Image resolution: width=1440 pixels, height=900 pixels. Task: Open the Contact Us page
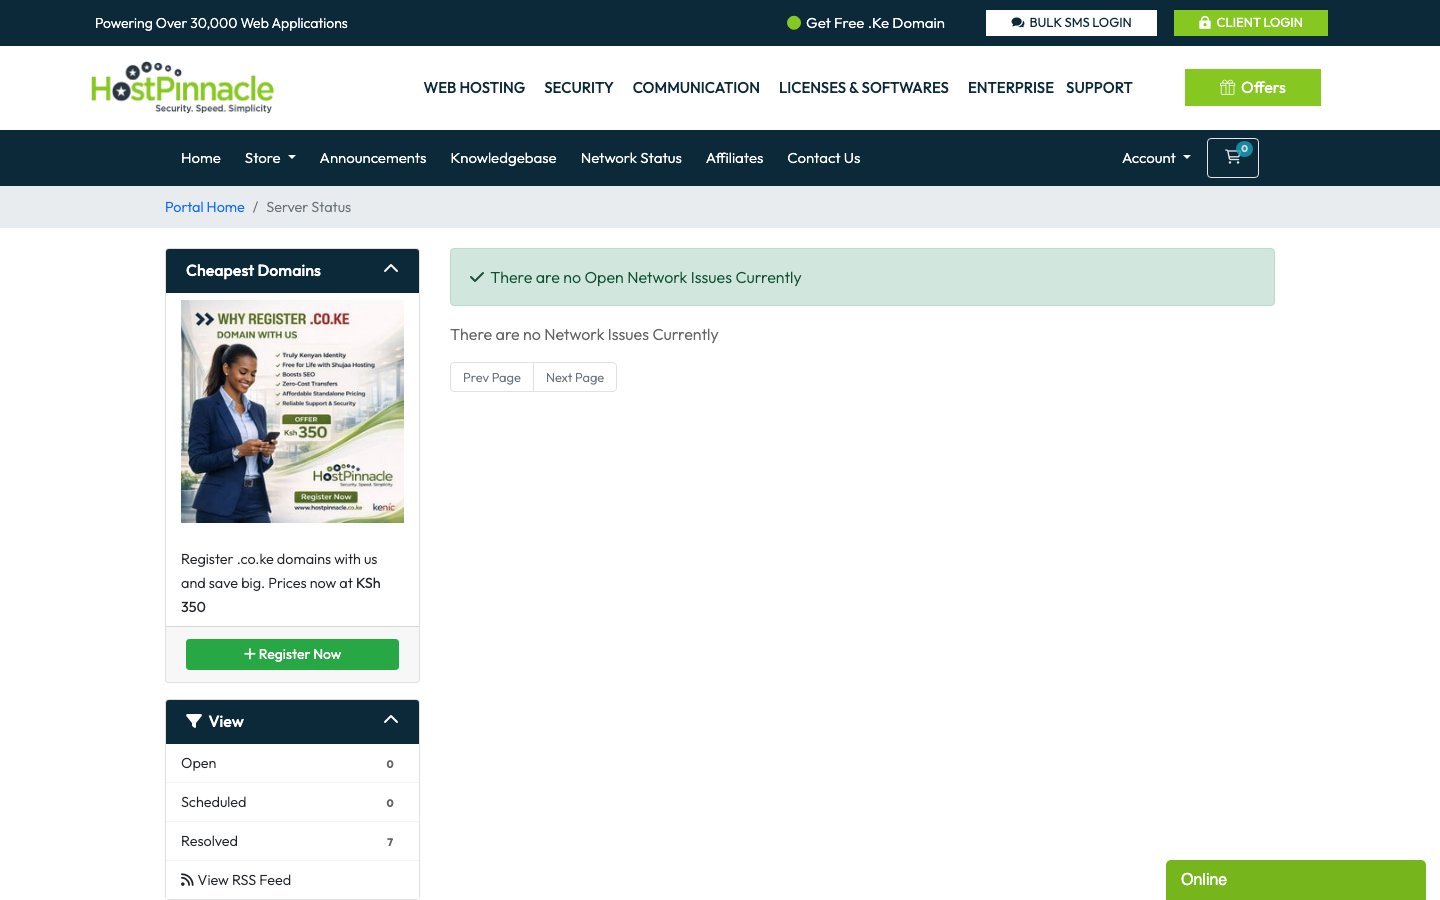[x=824, y=158]
